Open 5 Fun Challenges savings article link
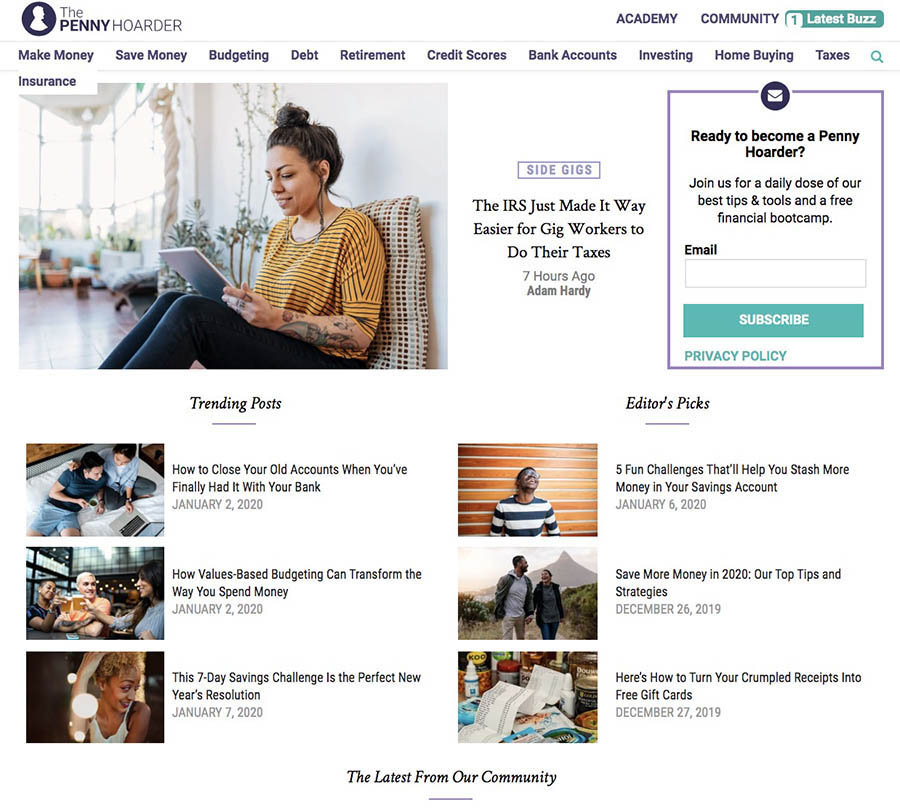This screenshot has height=810, width=900. click(732, 478)
